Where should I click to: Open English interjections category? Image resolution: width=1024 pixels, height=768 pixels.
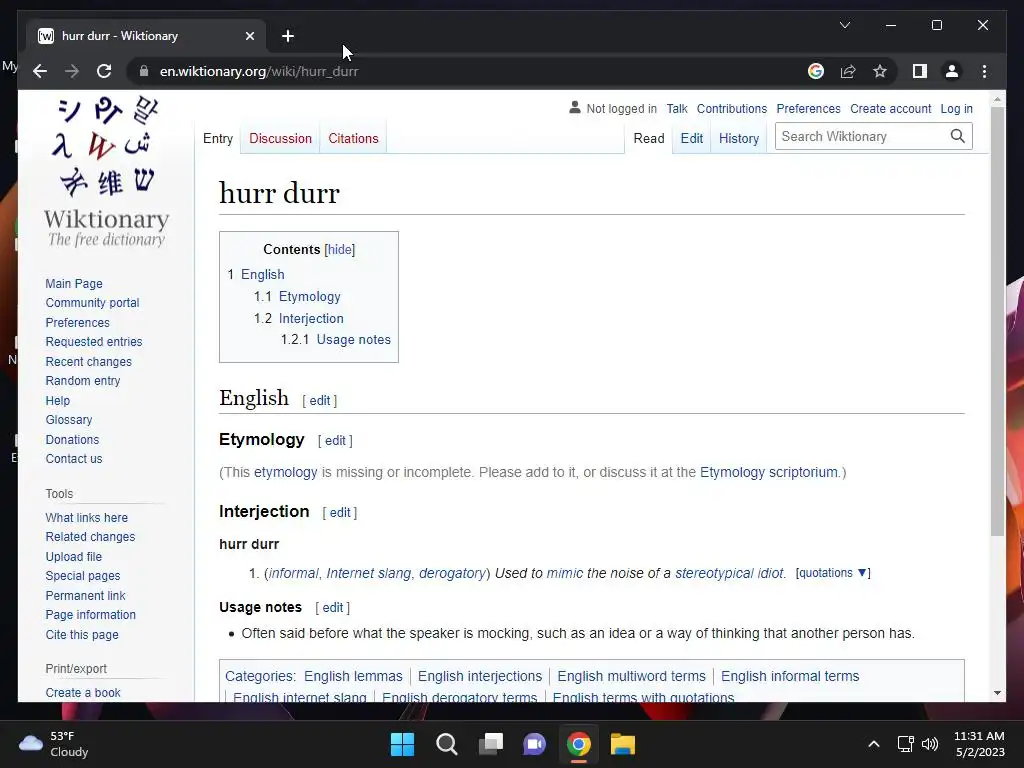[x=480, y=676]
